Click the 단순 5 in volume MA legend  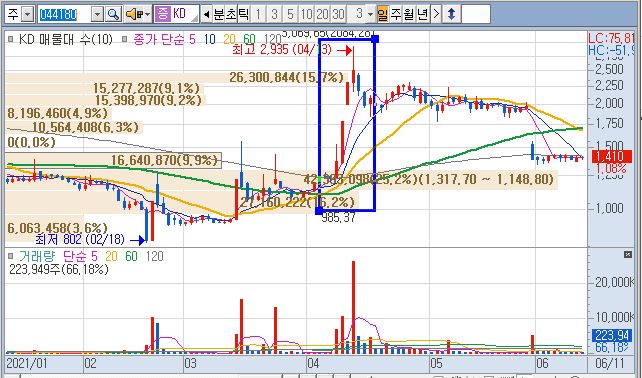(80, 256)
